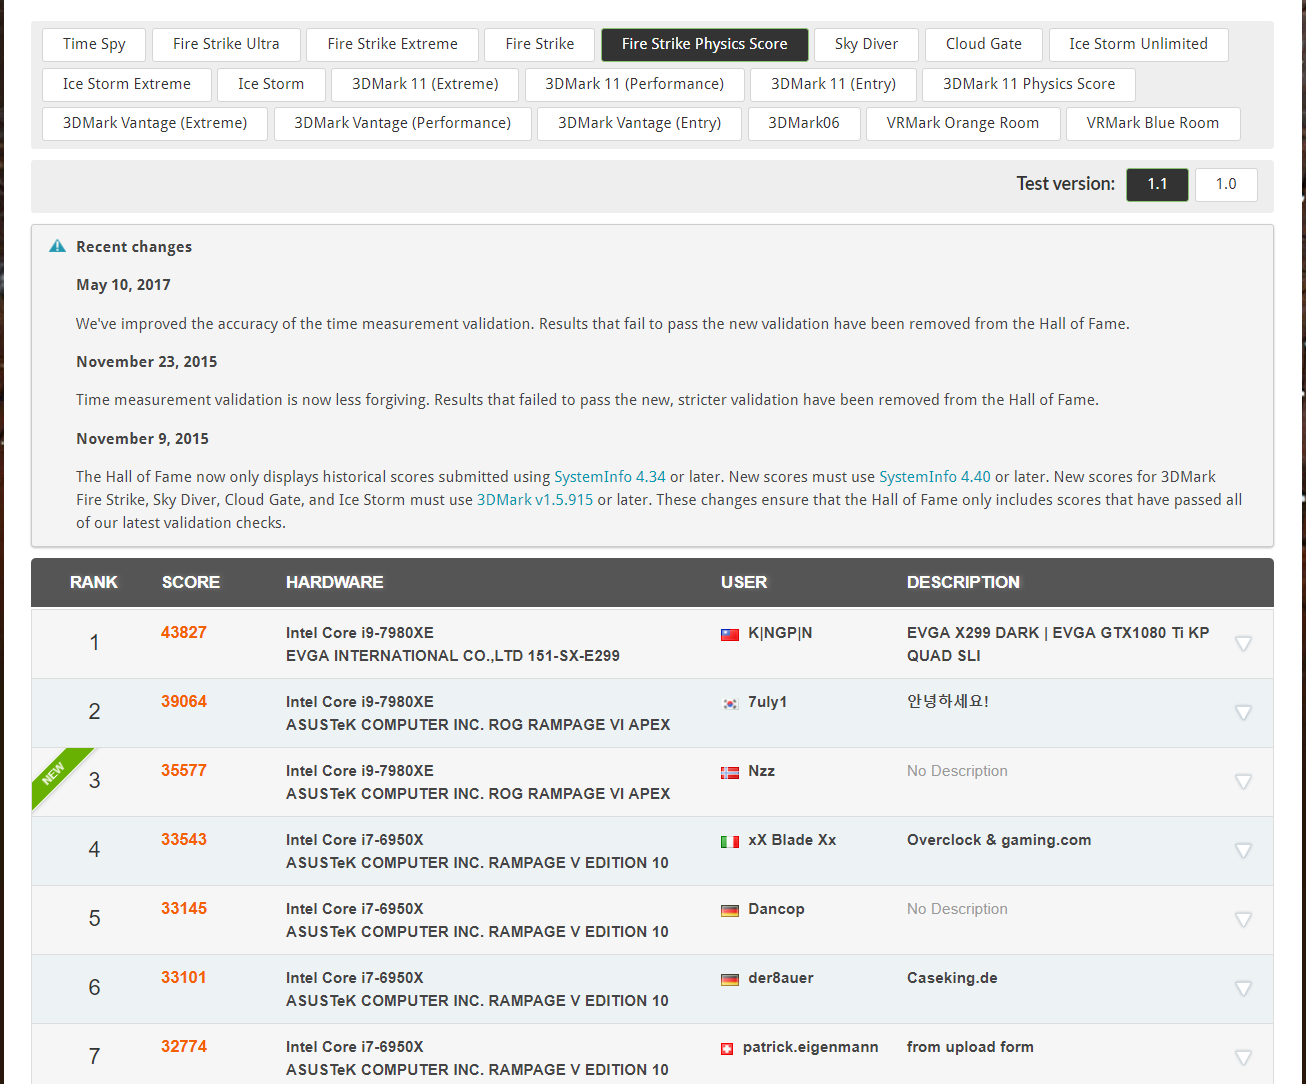Open the 33543 score result
Viewport: 1306px width, 1084px height.
tap(184, 839)
